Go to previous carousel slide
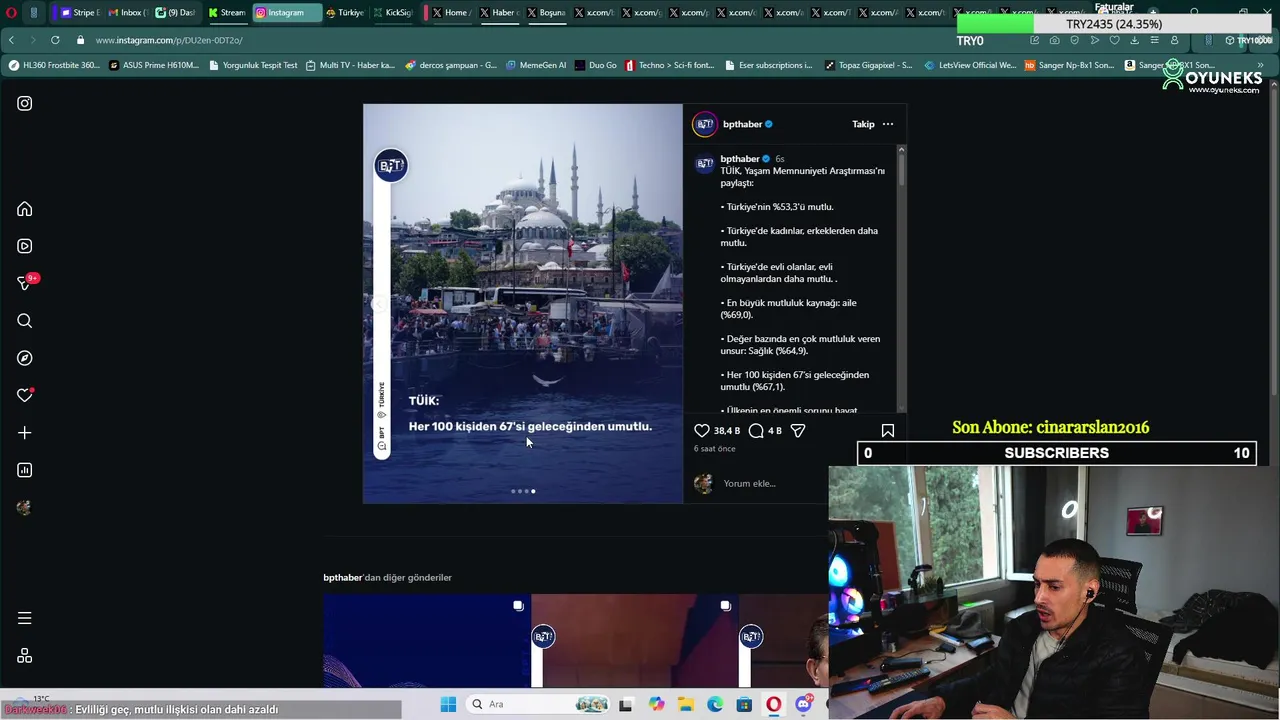1280x720 pixels. [x=379, y=304]
